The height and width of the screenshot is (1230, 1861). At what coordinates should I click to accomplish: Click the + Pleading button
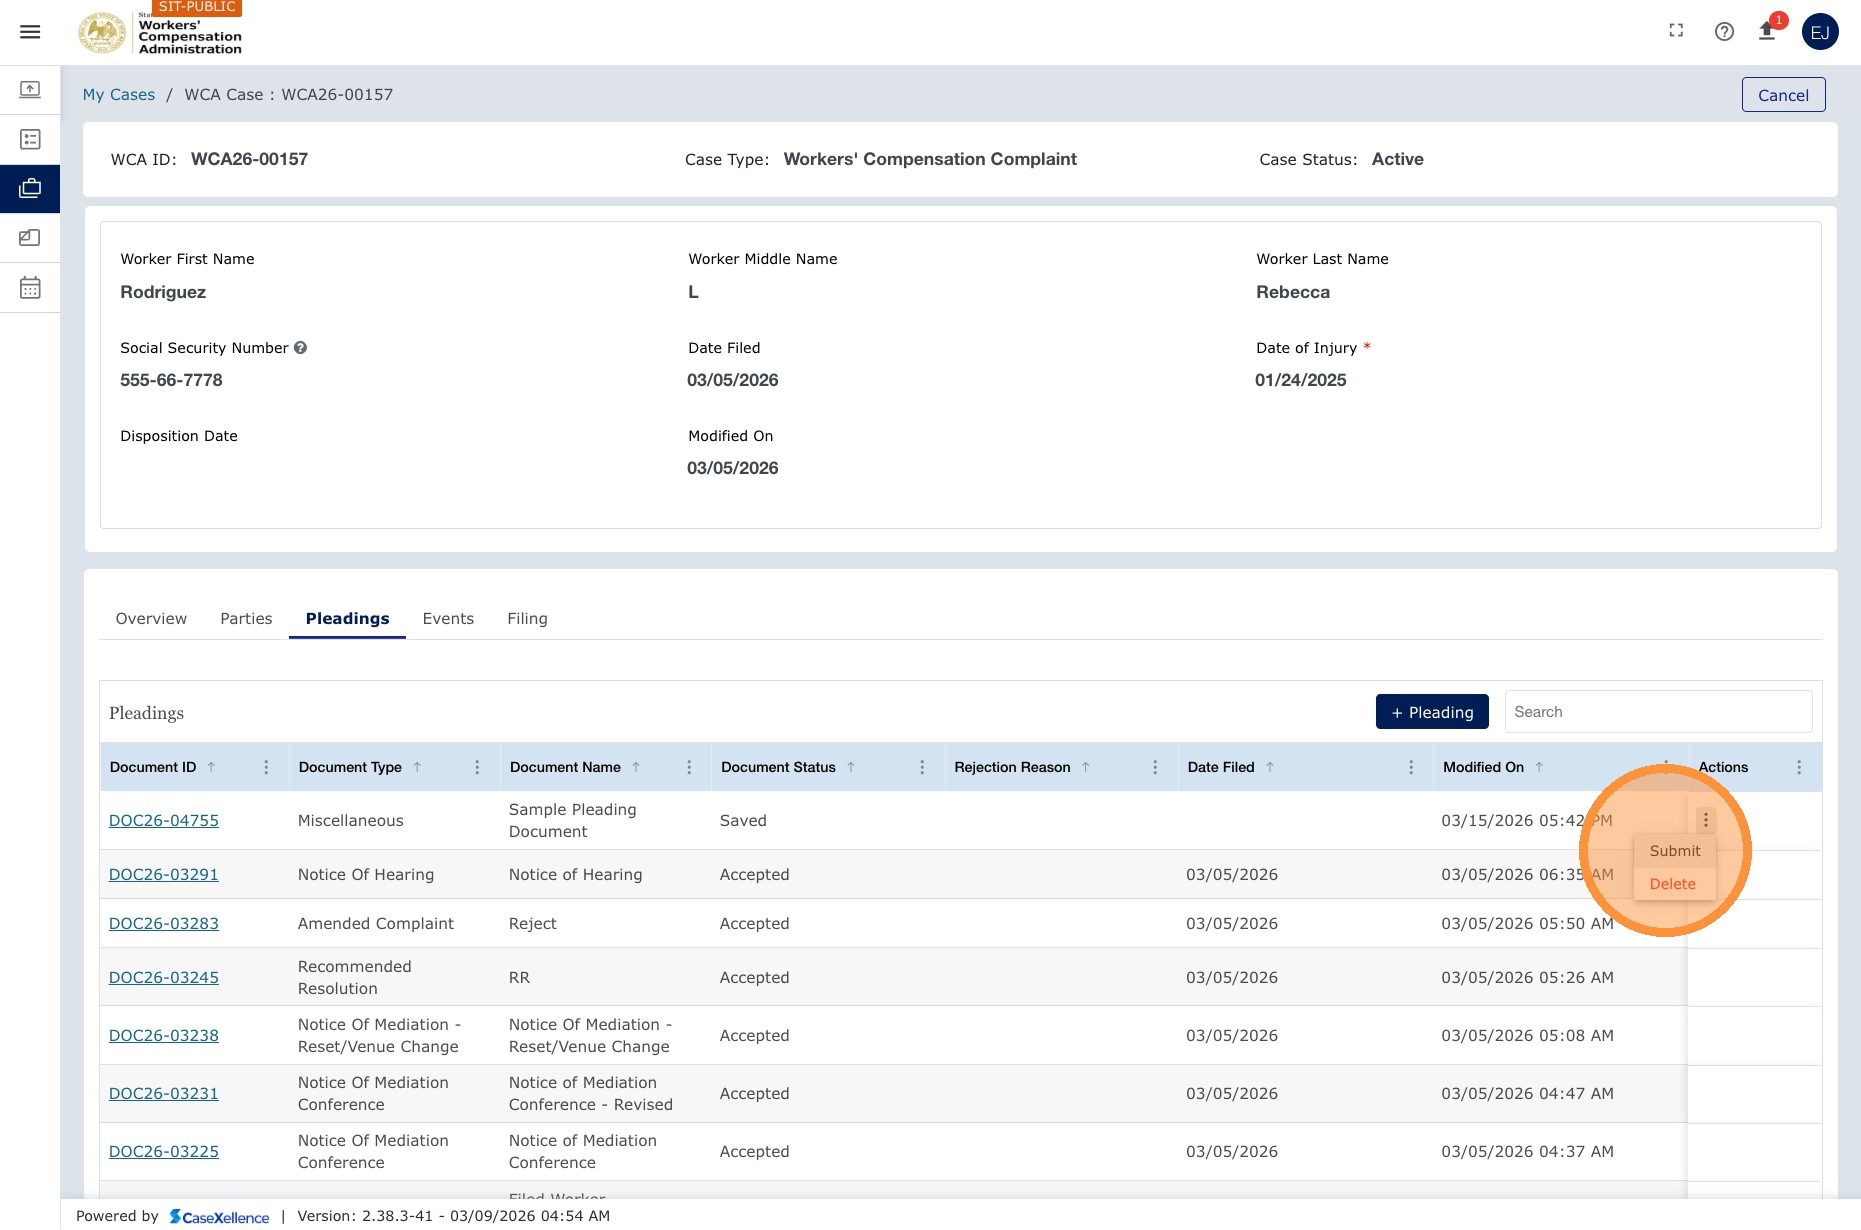(1432, 712)
